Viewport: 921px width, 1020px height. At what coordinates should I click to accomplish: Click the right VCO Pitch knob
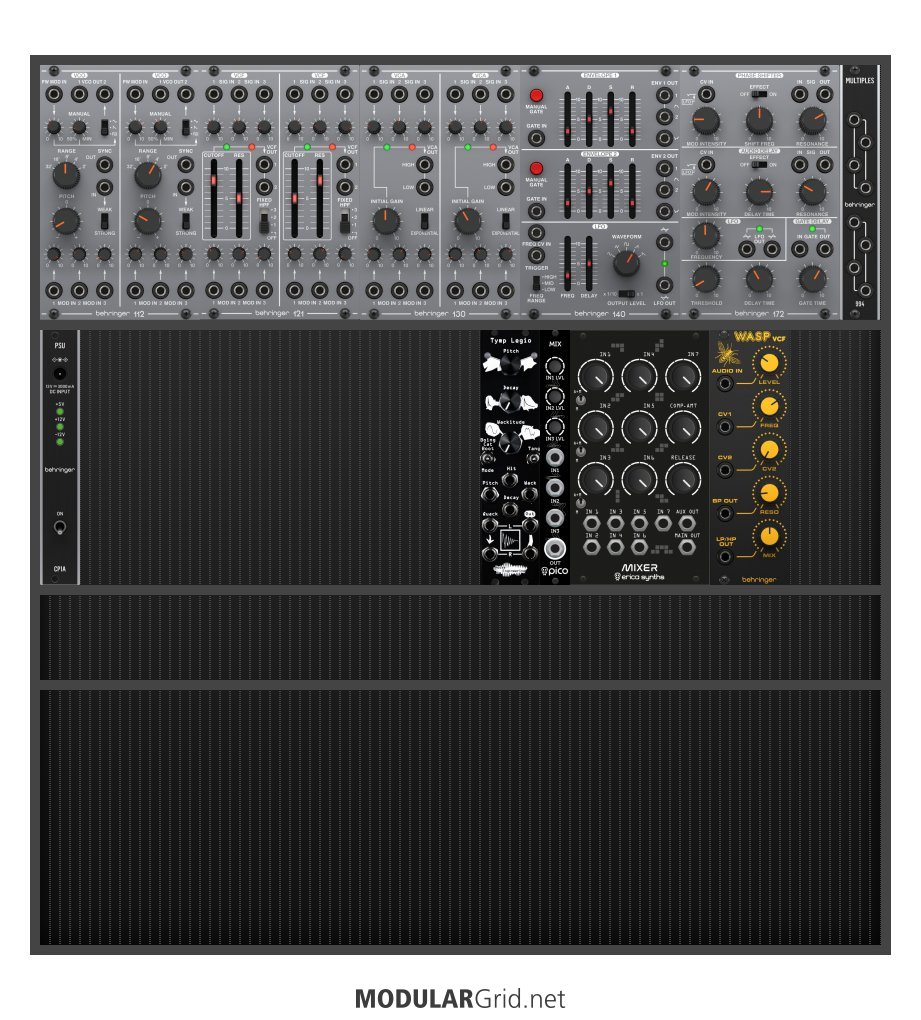(x=148, y=221)
